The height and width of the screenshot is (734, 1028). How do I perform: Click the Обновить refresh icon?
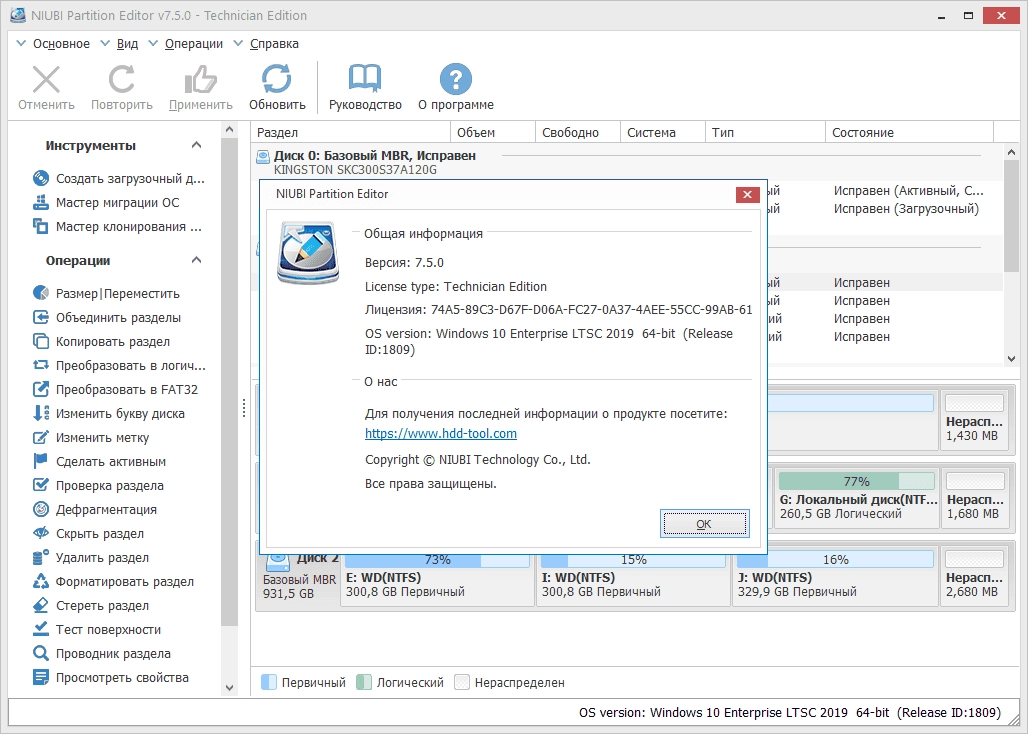(x=277, y=79)
